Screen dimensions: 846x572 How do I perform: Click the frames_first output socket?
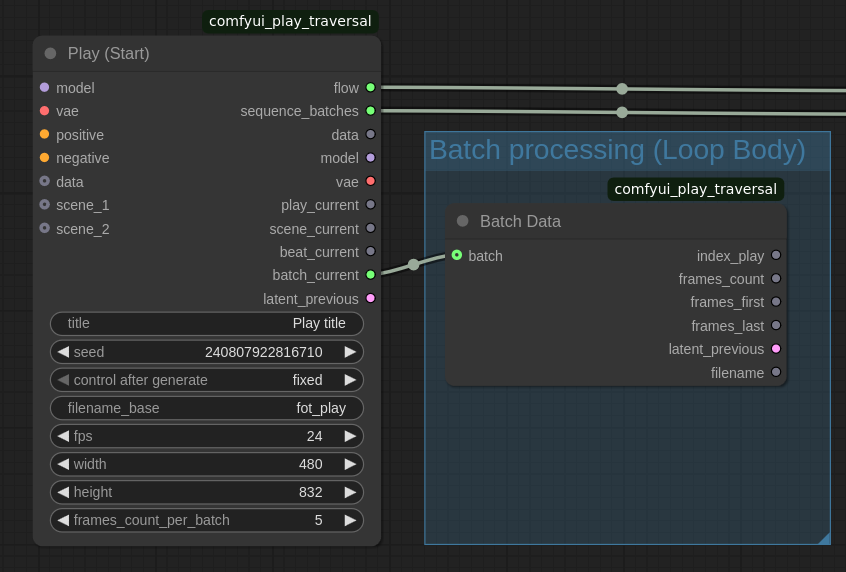(x=776, y=302)
